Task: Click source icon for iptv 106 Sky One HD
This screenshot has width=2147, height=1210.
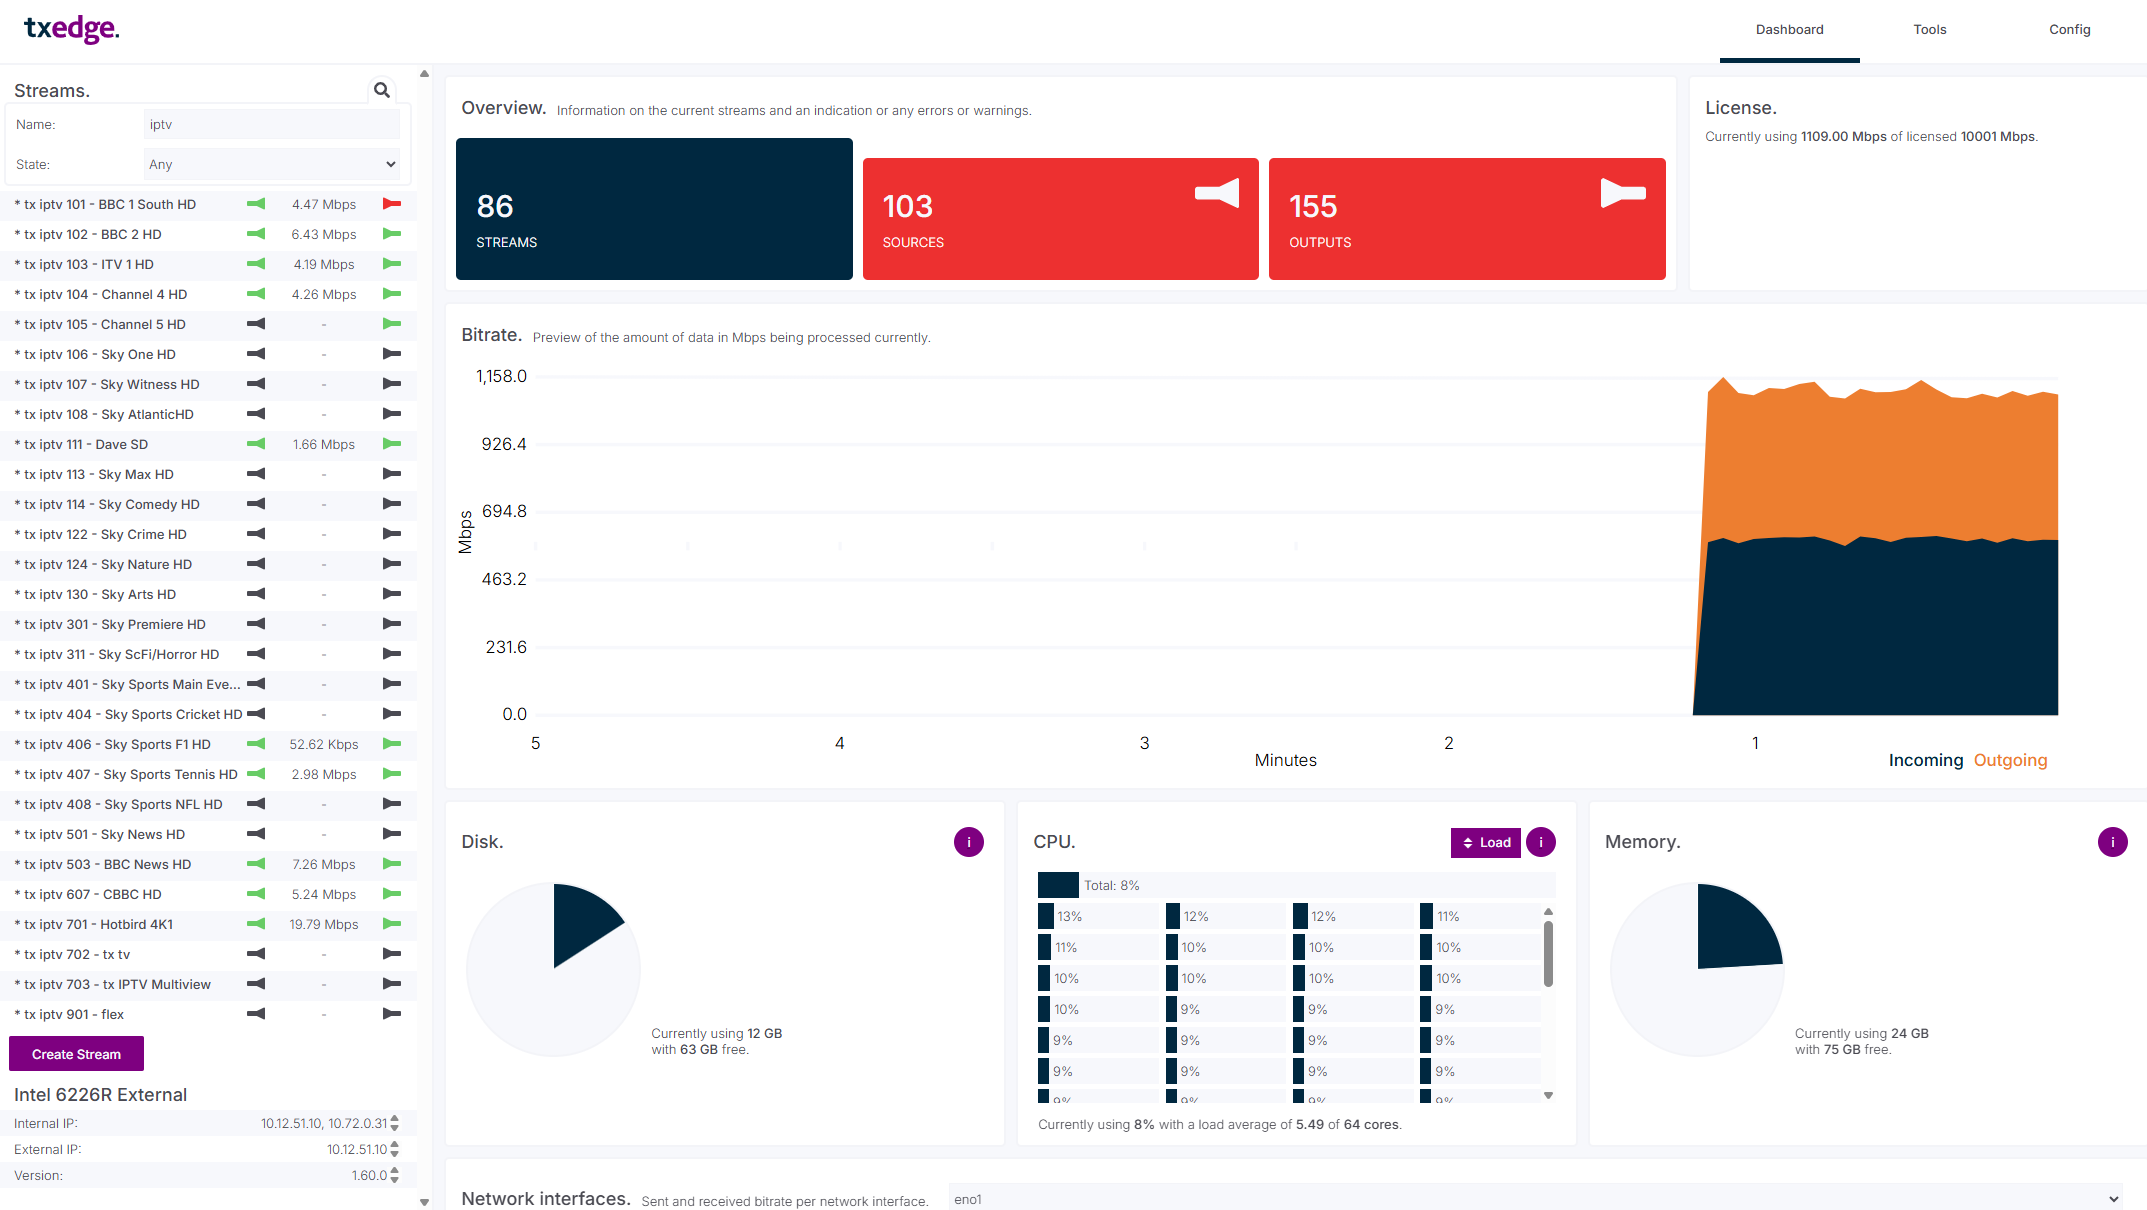Action: [256, 354]
